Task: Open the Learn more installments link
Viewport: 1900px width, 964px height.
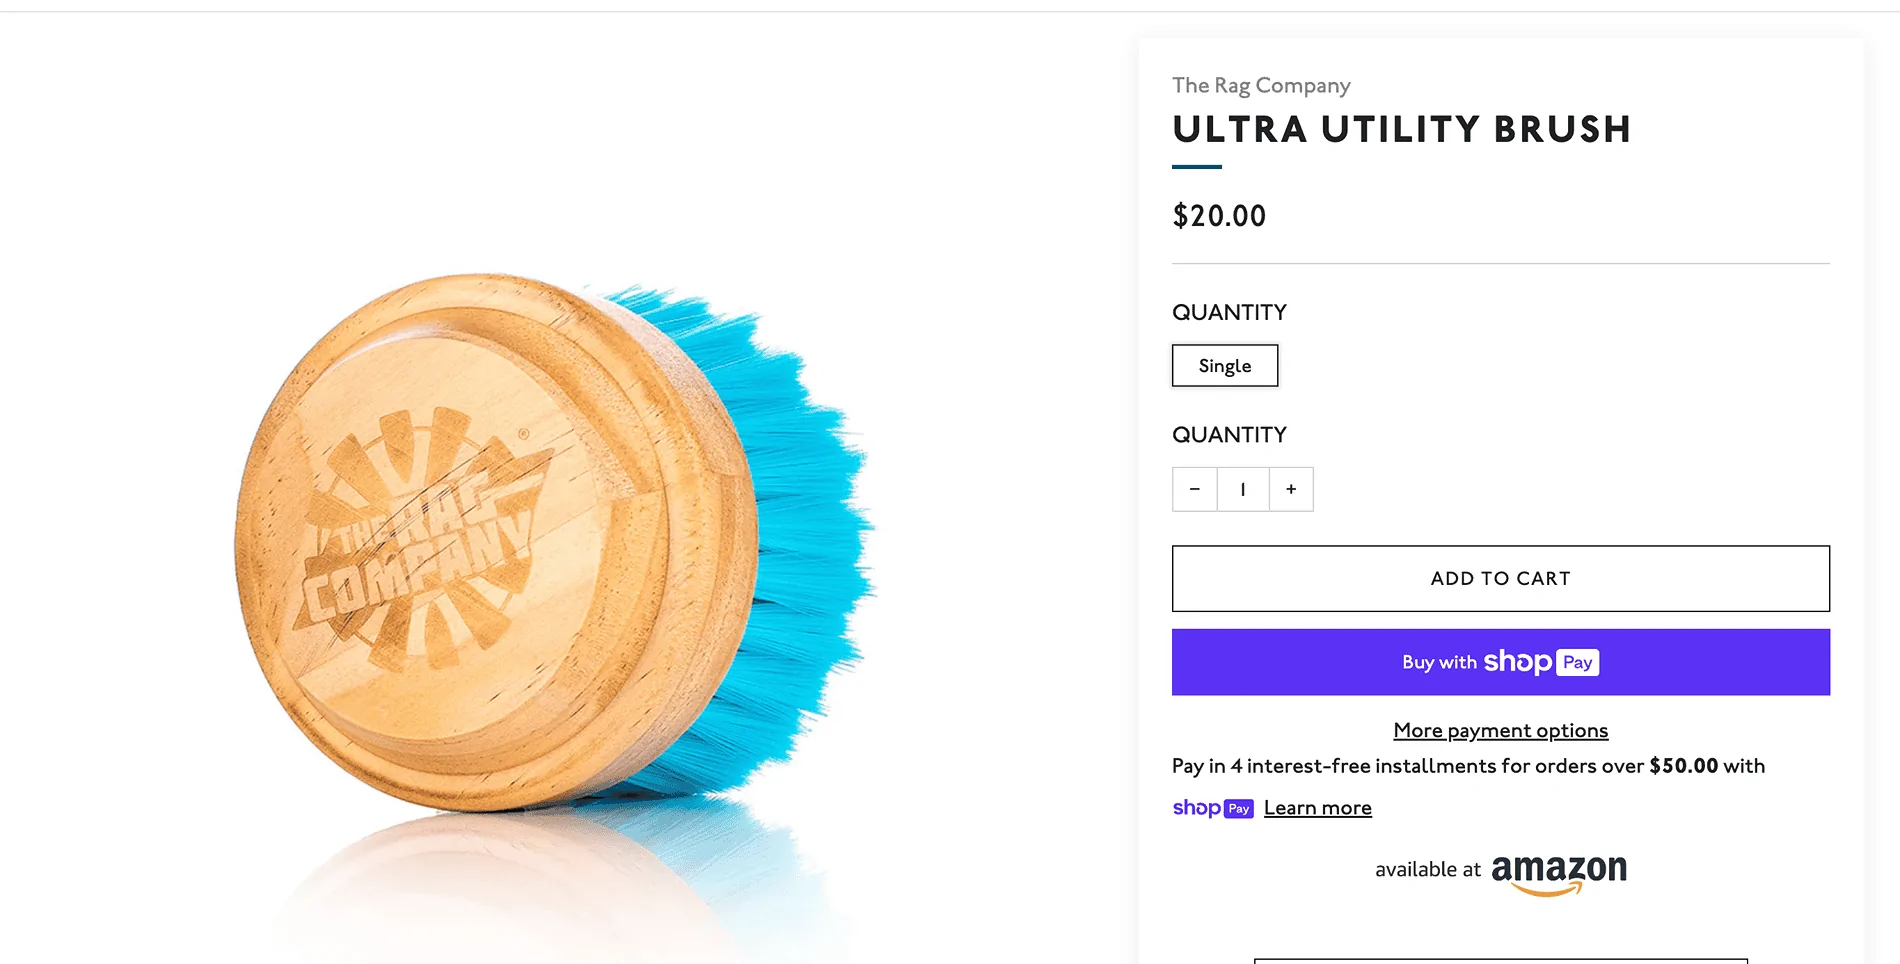Action: point(1318,808)
